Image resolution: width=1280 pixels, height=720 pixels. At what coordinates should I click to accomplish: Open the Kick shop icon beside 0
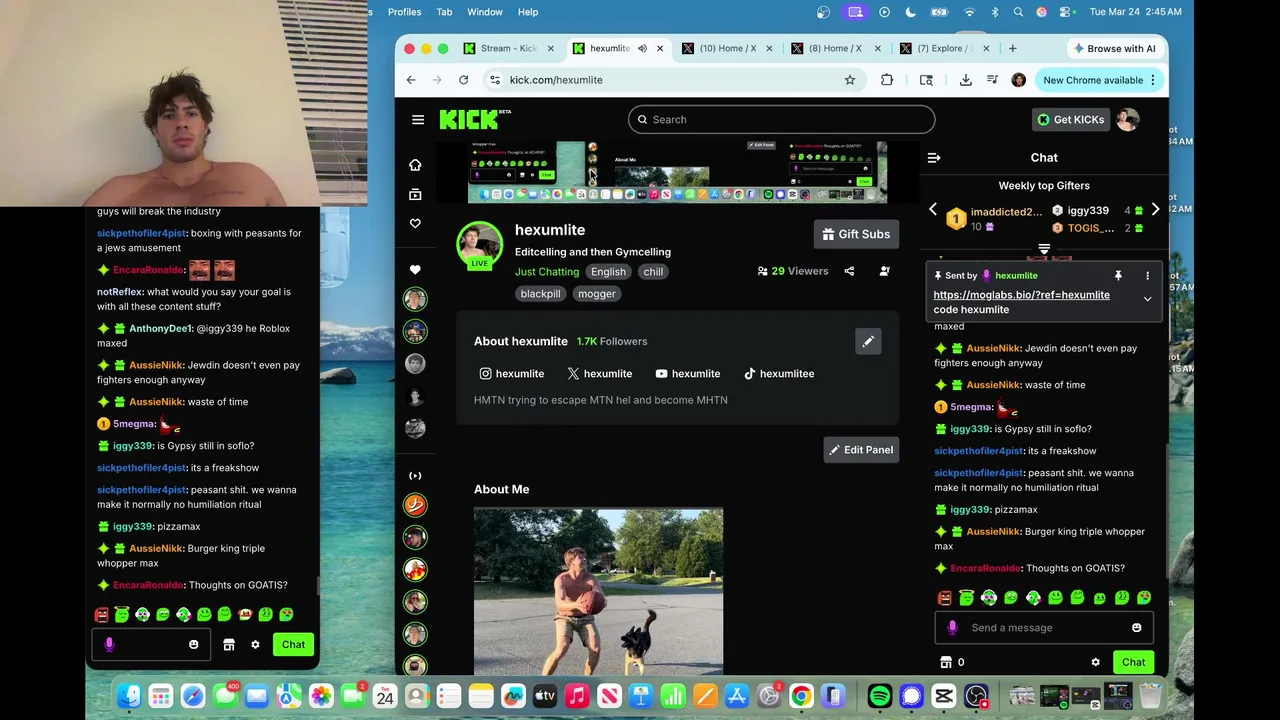pos(946,662)
